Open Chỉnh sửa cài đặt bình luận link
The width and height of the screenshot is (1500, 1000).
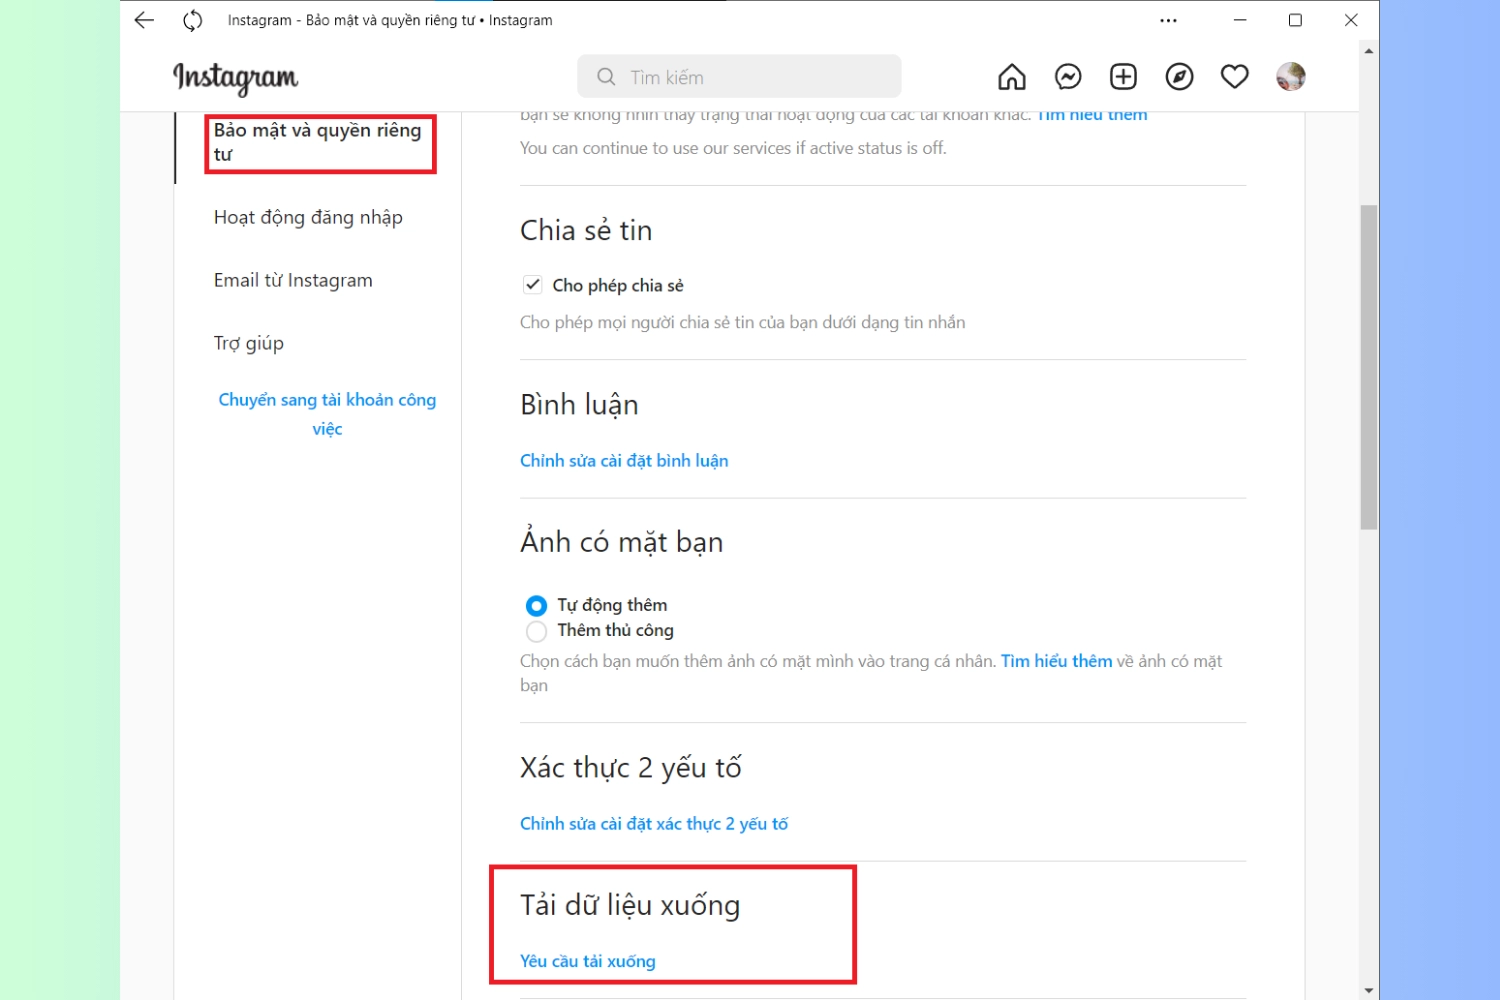(624, 461)
